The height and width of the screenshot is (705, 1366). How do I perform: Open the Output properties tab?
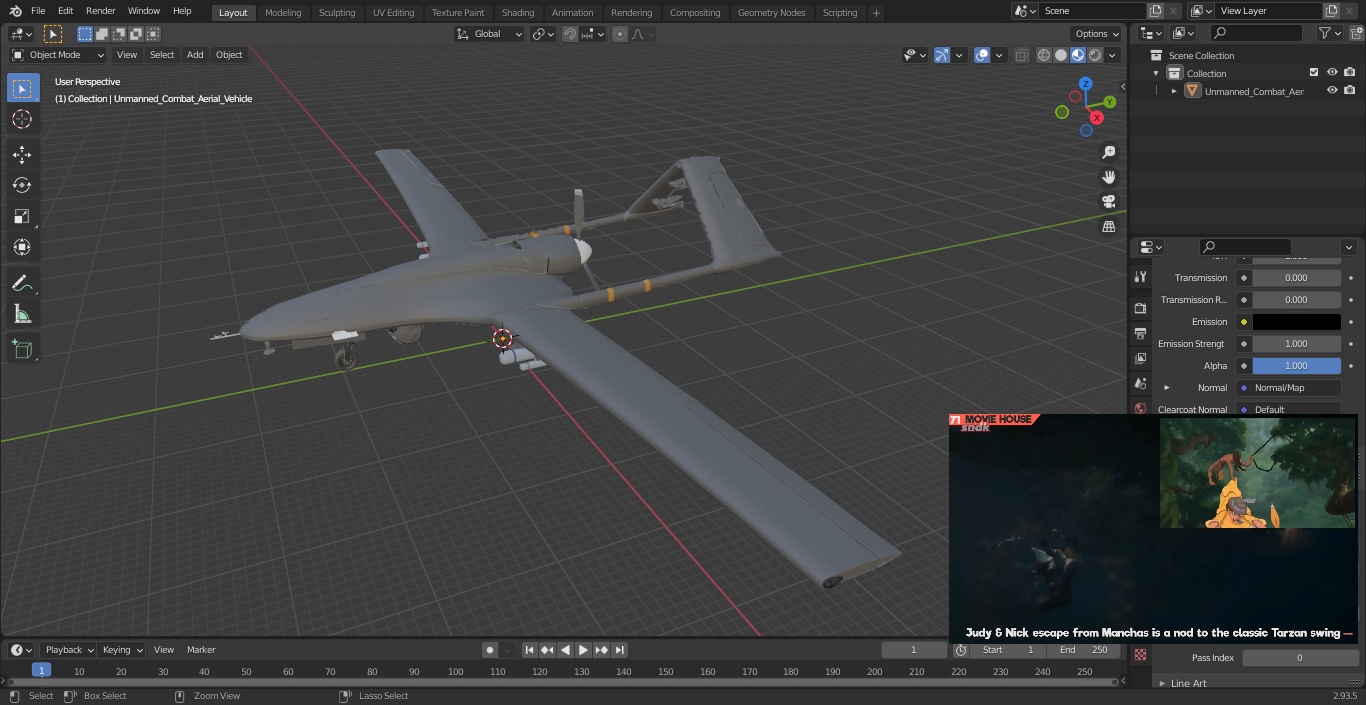pos(1140,333)
